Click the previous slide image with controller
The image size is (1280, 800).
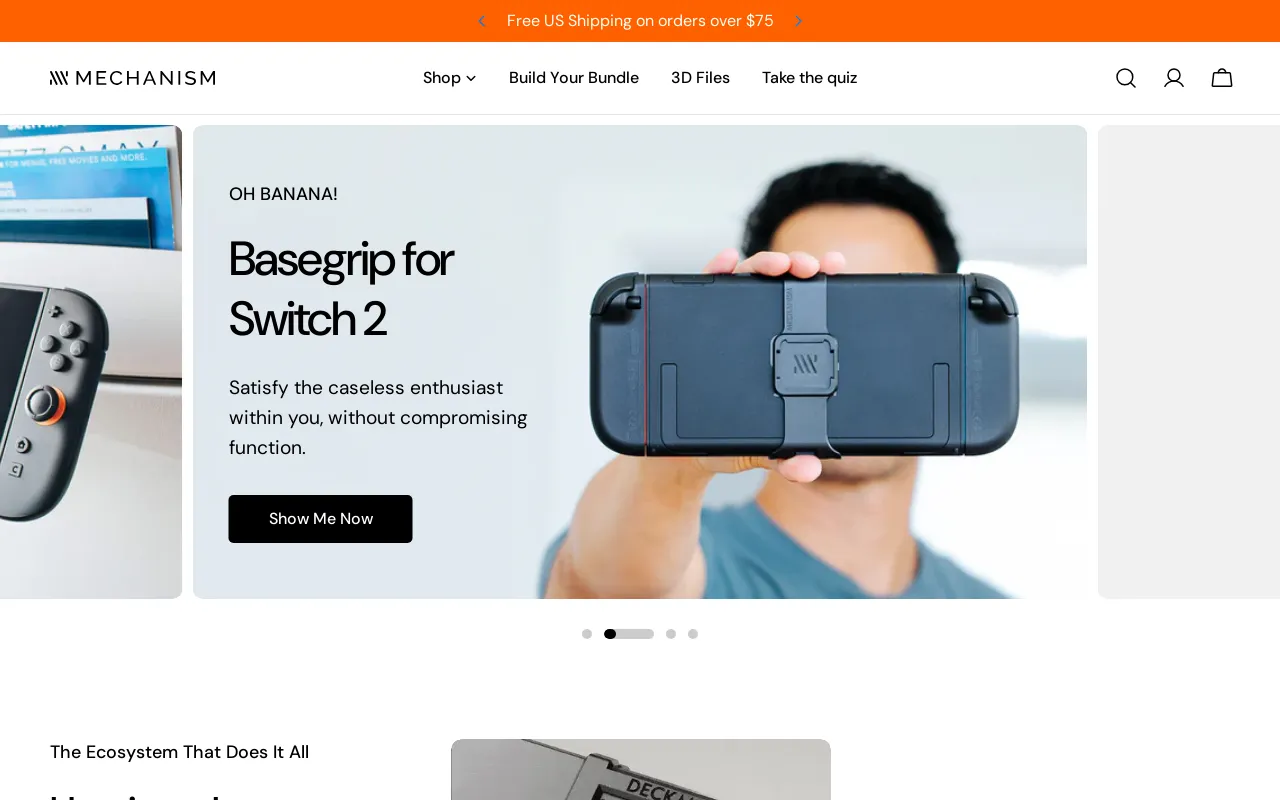pyautogui.click(x=91, y=362)
